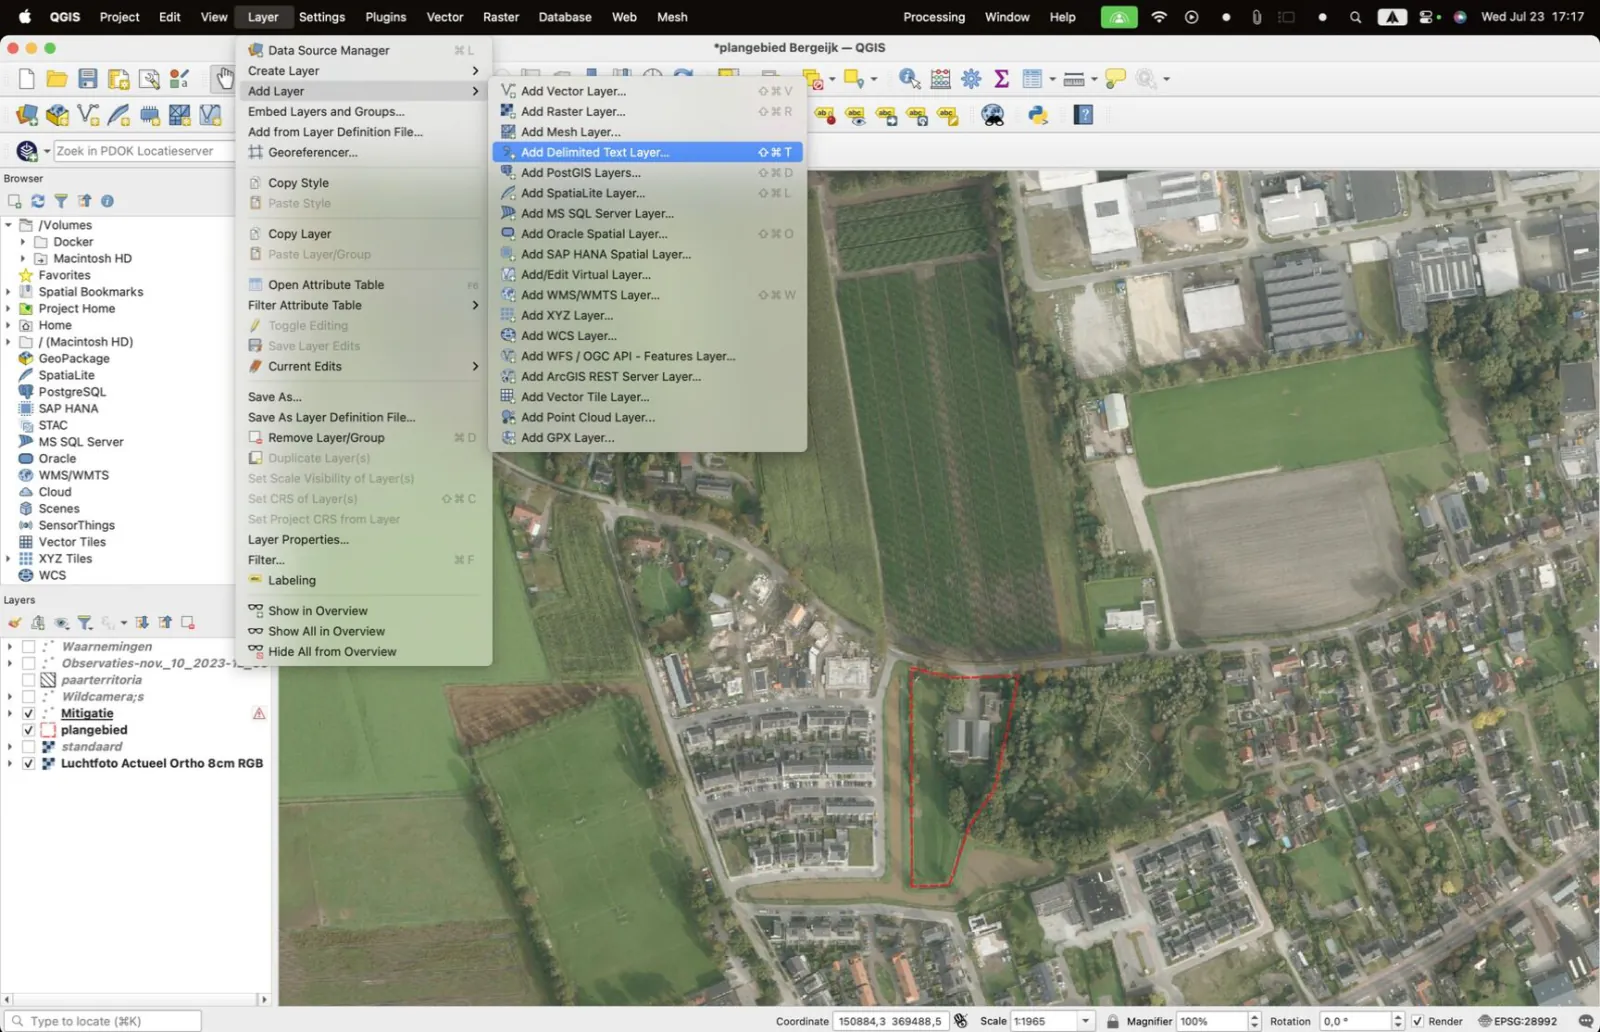Select the Identify Features tool
Viewport: 1600px width, 1032px height.
tap(909, 79)
